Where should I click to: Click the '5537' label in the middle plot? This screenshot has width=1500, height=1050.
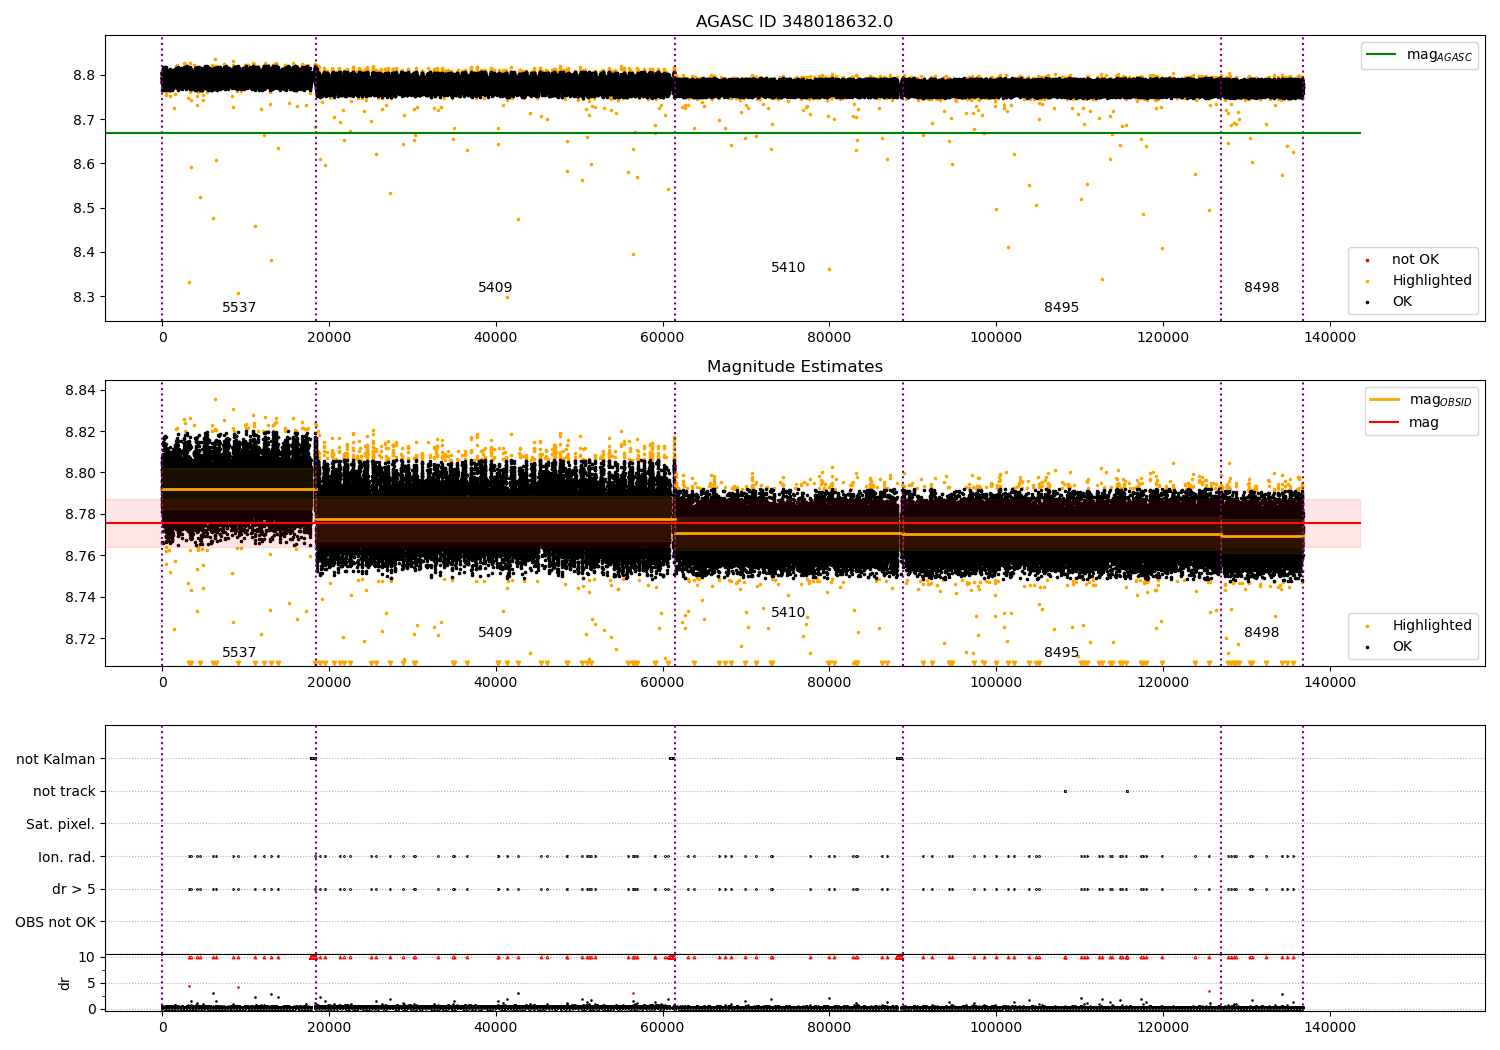239,653
